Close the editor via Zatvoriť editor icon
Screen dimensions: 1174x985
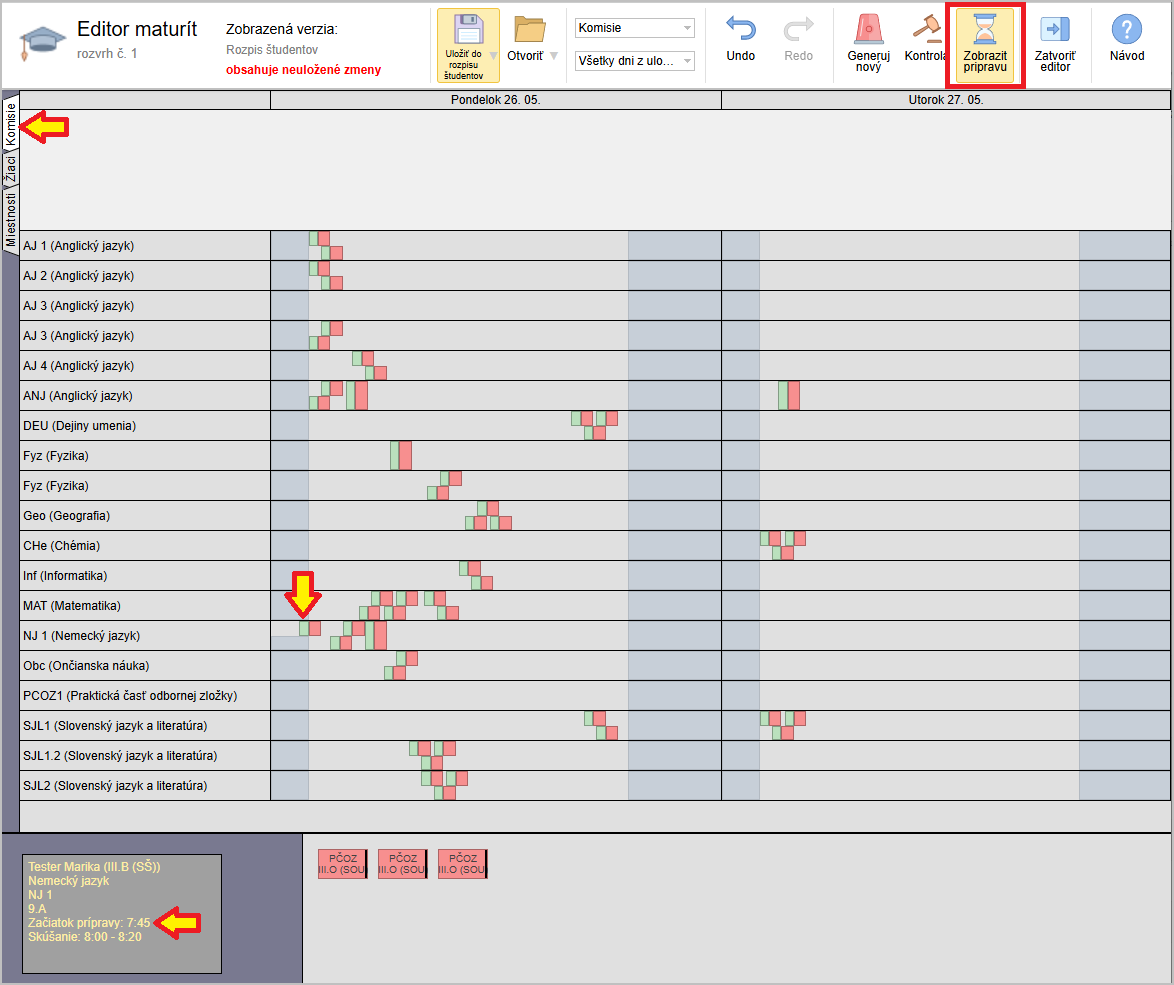pos(1055,29)
